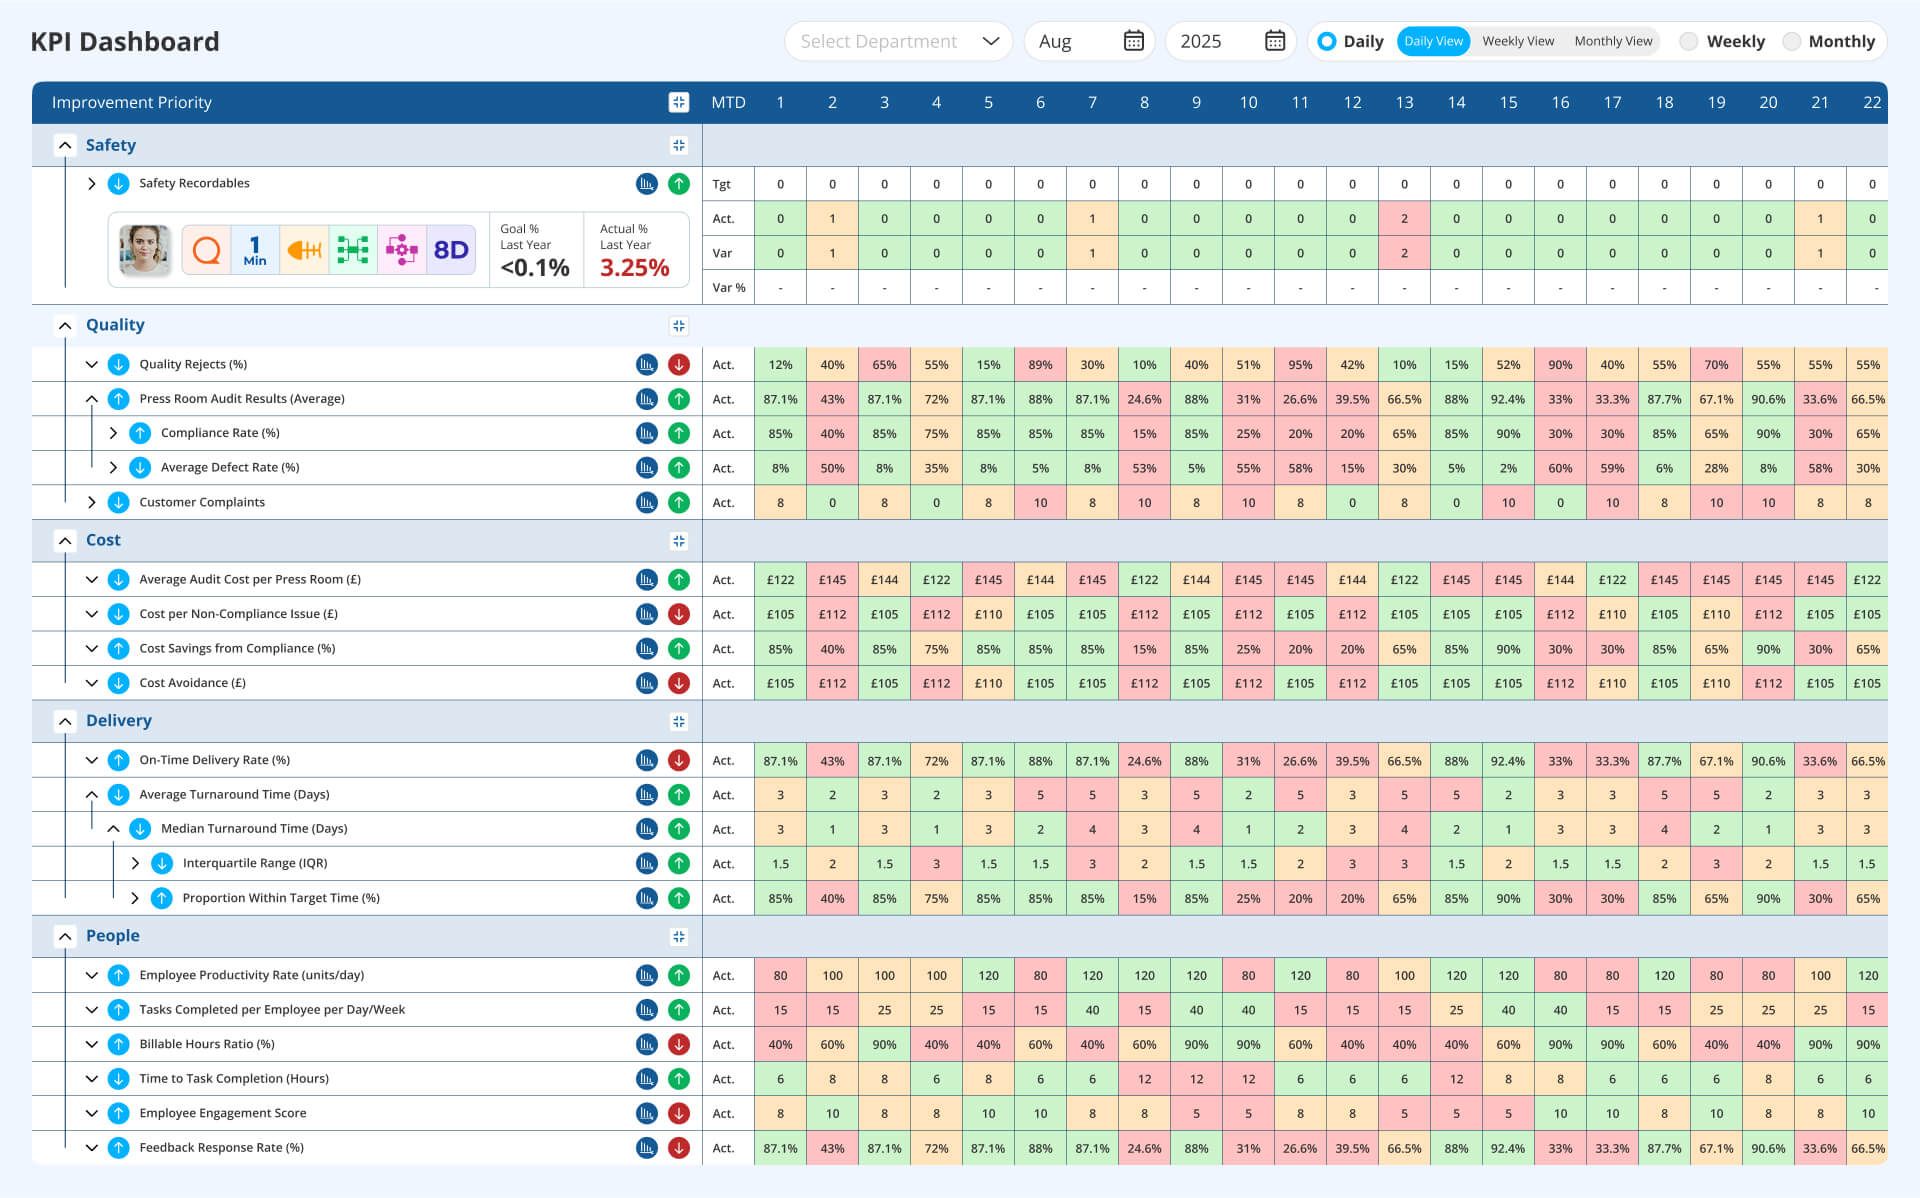Image resolution: width=1920 pixels, height=1198 pixels.
Task: Click the collapse-all button in Improvement Priority header
Action: pos(679,102)
